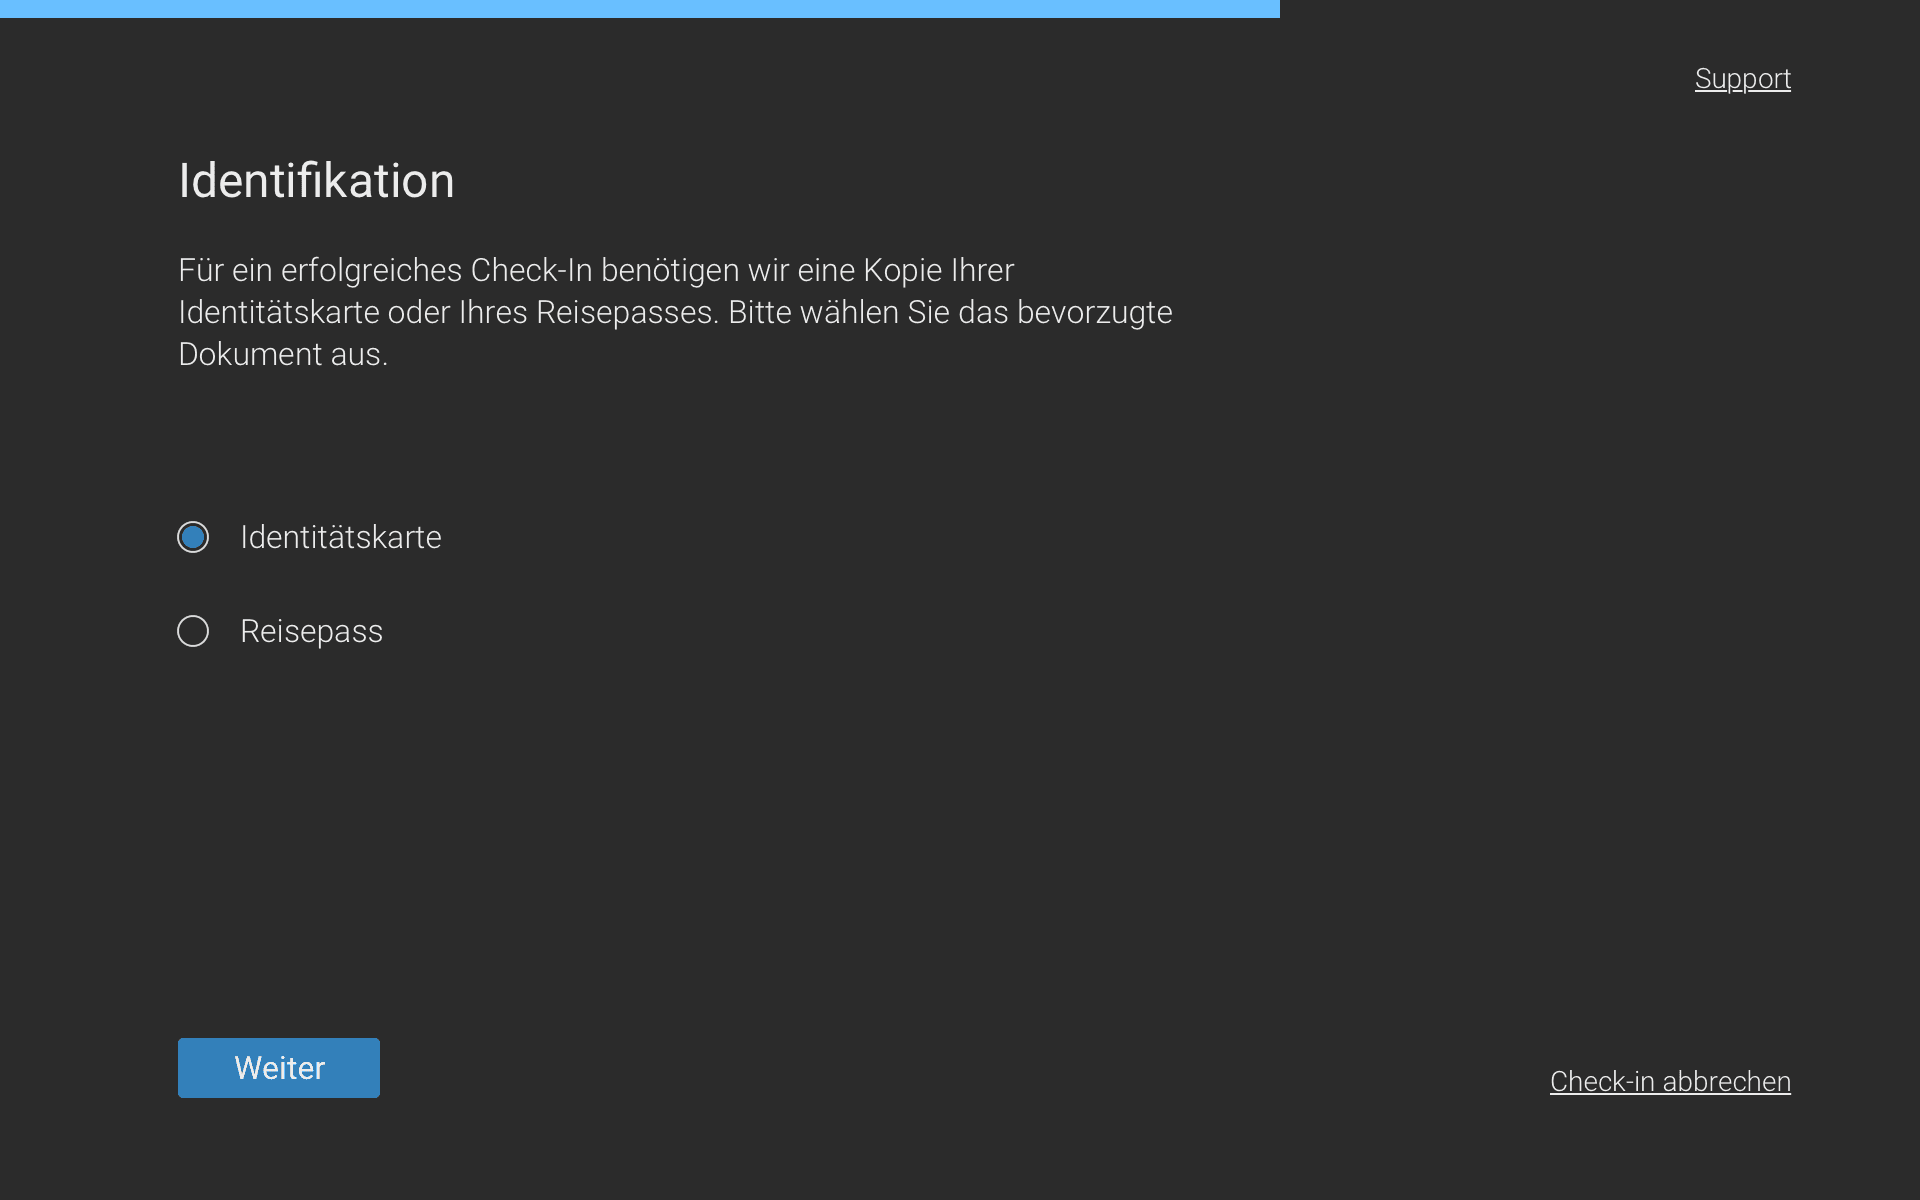This screenshot has width=1920, height=1200.
Task: Click the word Reisepasses in description
Action: pyautogui.click(x=626, y=313)
